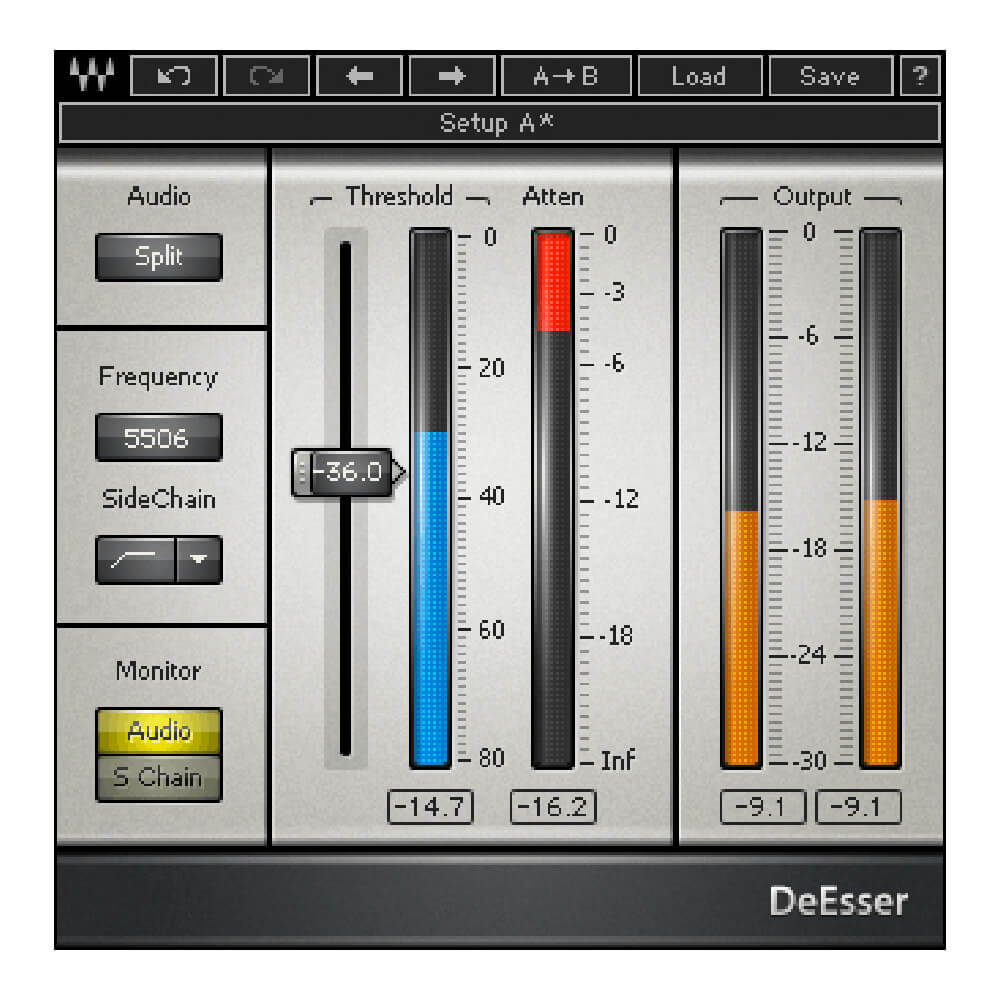Image resolution: width=1000 pixels, height=1000 pixels.
Task: Reset the -14.7 threshold peak readout
Action: point(430,807)
